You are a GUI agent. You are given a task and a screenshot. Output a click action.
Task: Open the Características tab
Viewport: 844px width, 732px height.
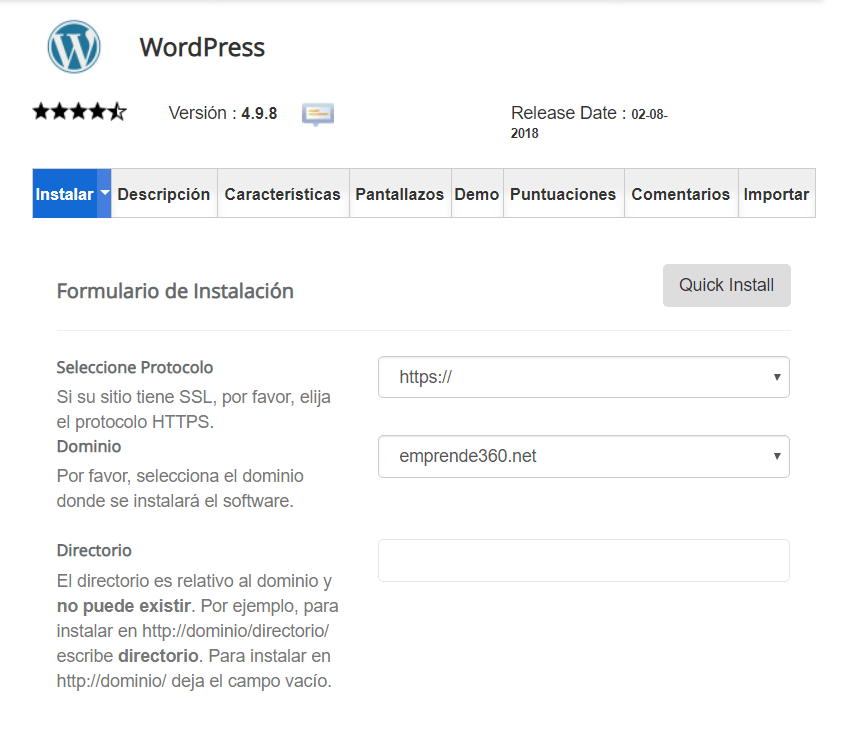click(x=283, y=194)
